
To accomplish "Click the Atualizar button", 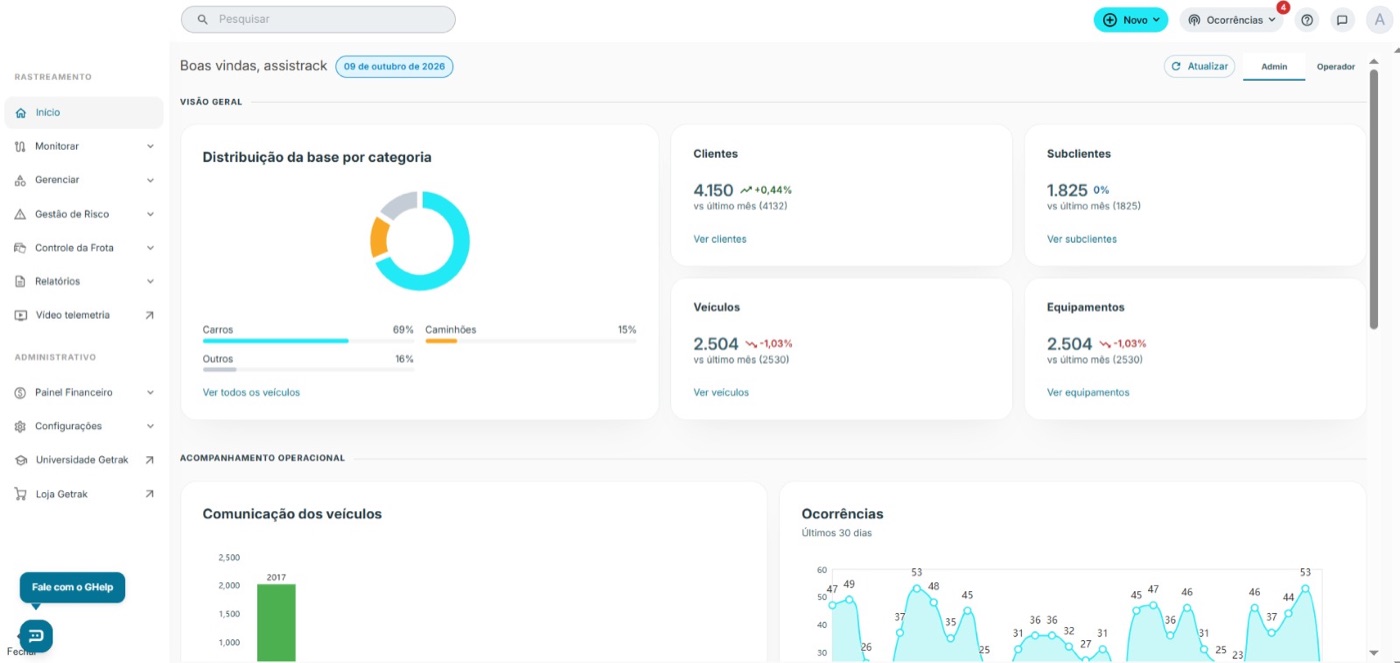I will pyautogui.click(x=1200, y=66).
